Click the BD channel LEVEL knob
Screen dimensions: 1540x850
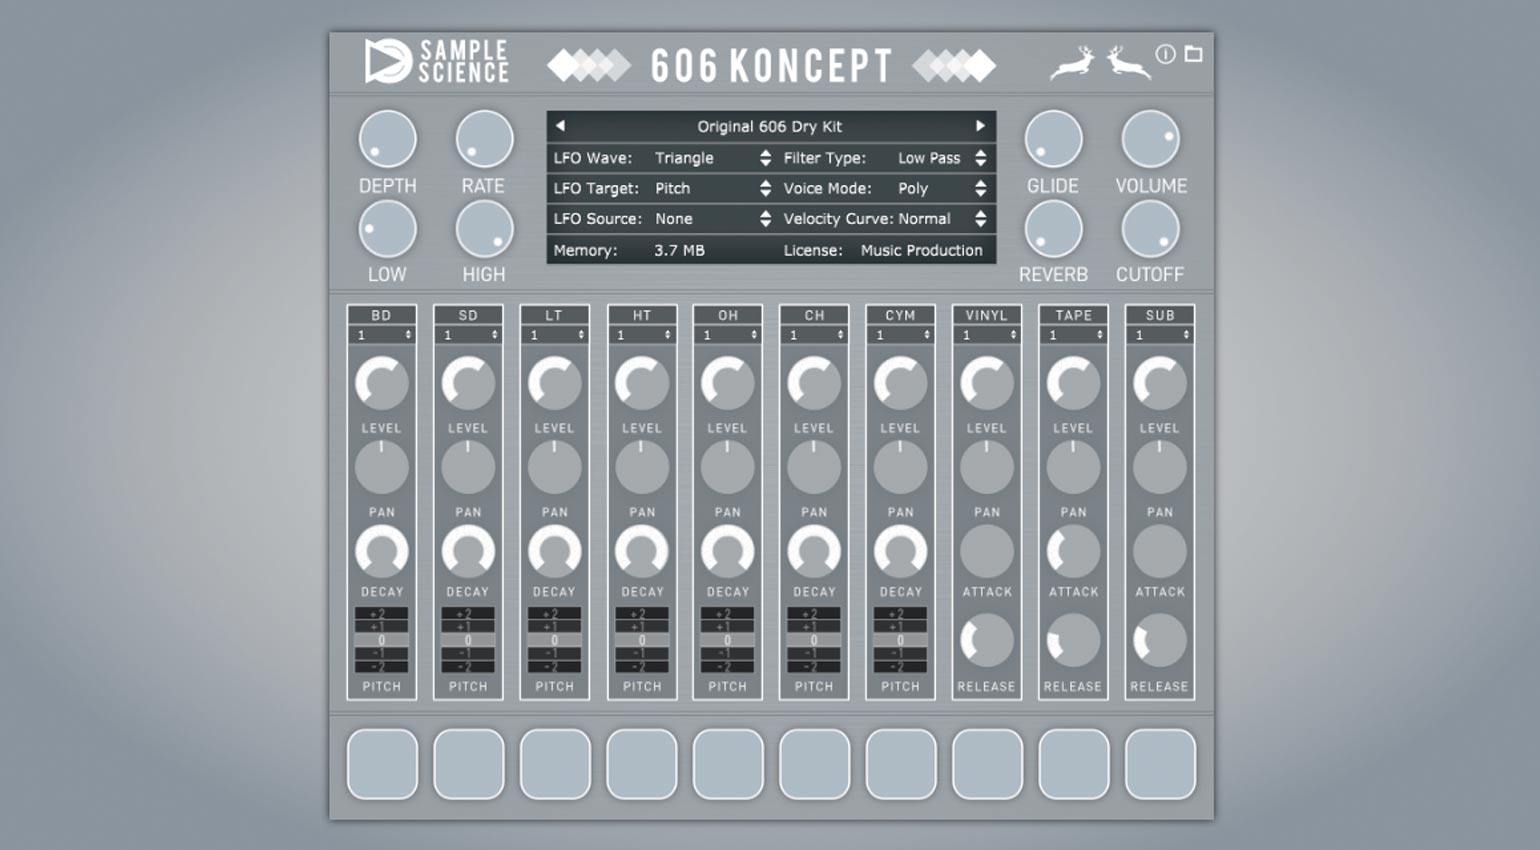click(382, 383)
